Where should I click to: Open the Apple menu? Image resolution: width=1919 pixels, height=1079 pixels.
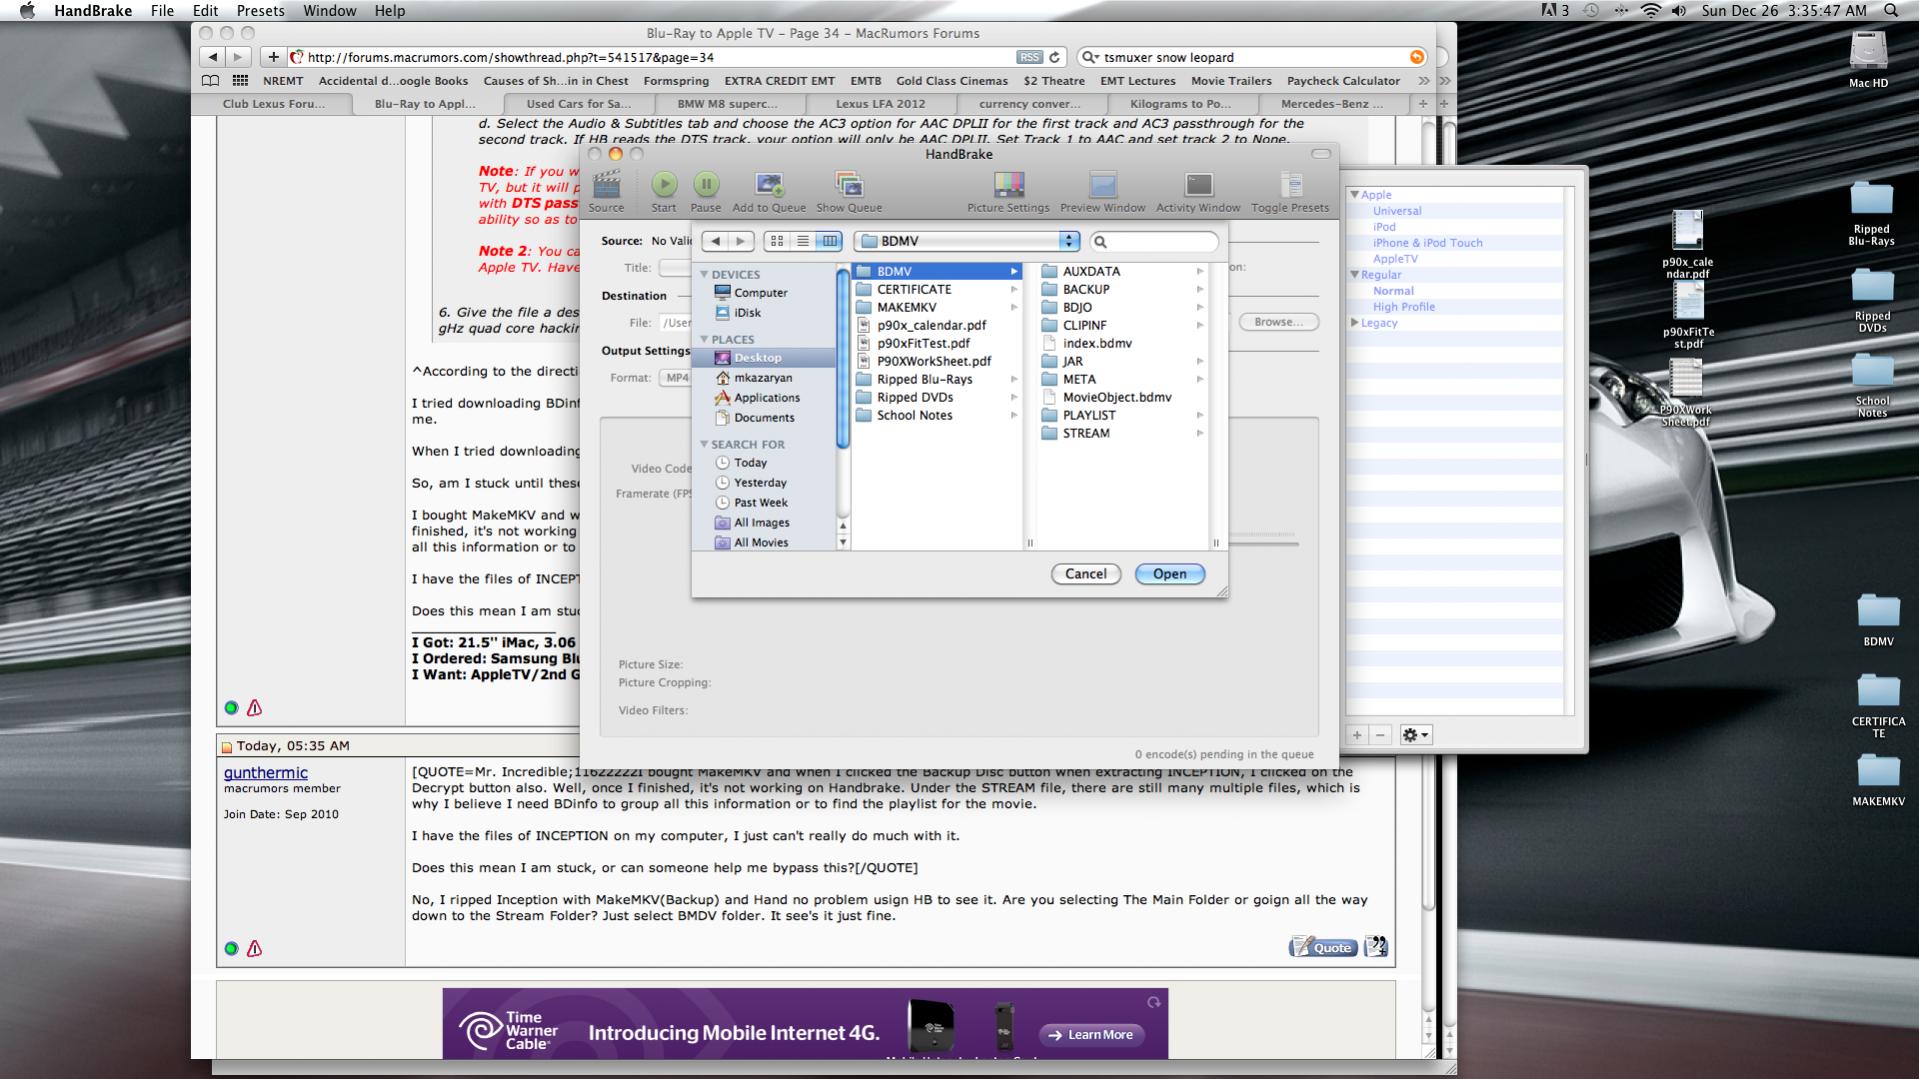click(27, 10)
